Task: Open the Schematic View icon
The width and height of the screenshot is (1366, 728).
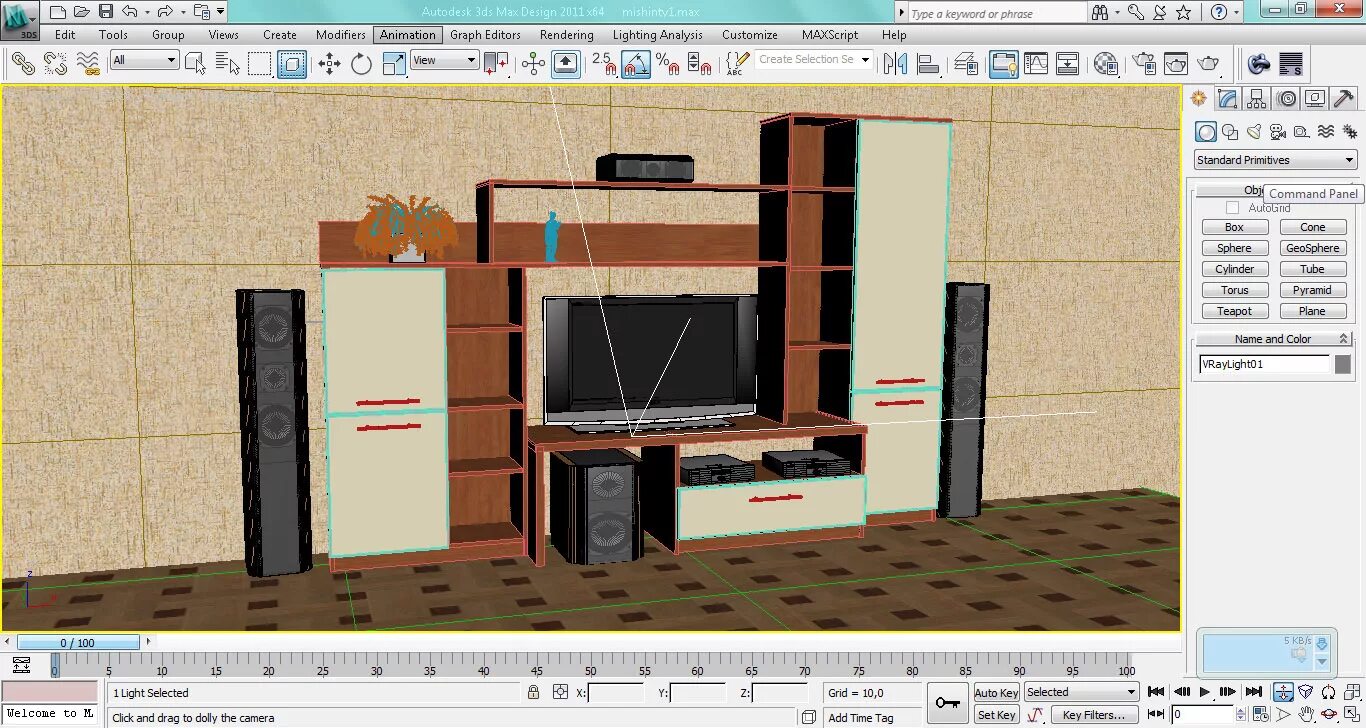Action: click(x=1068, y=64)
